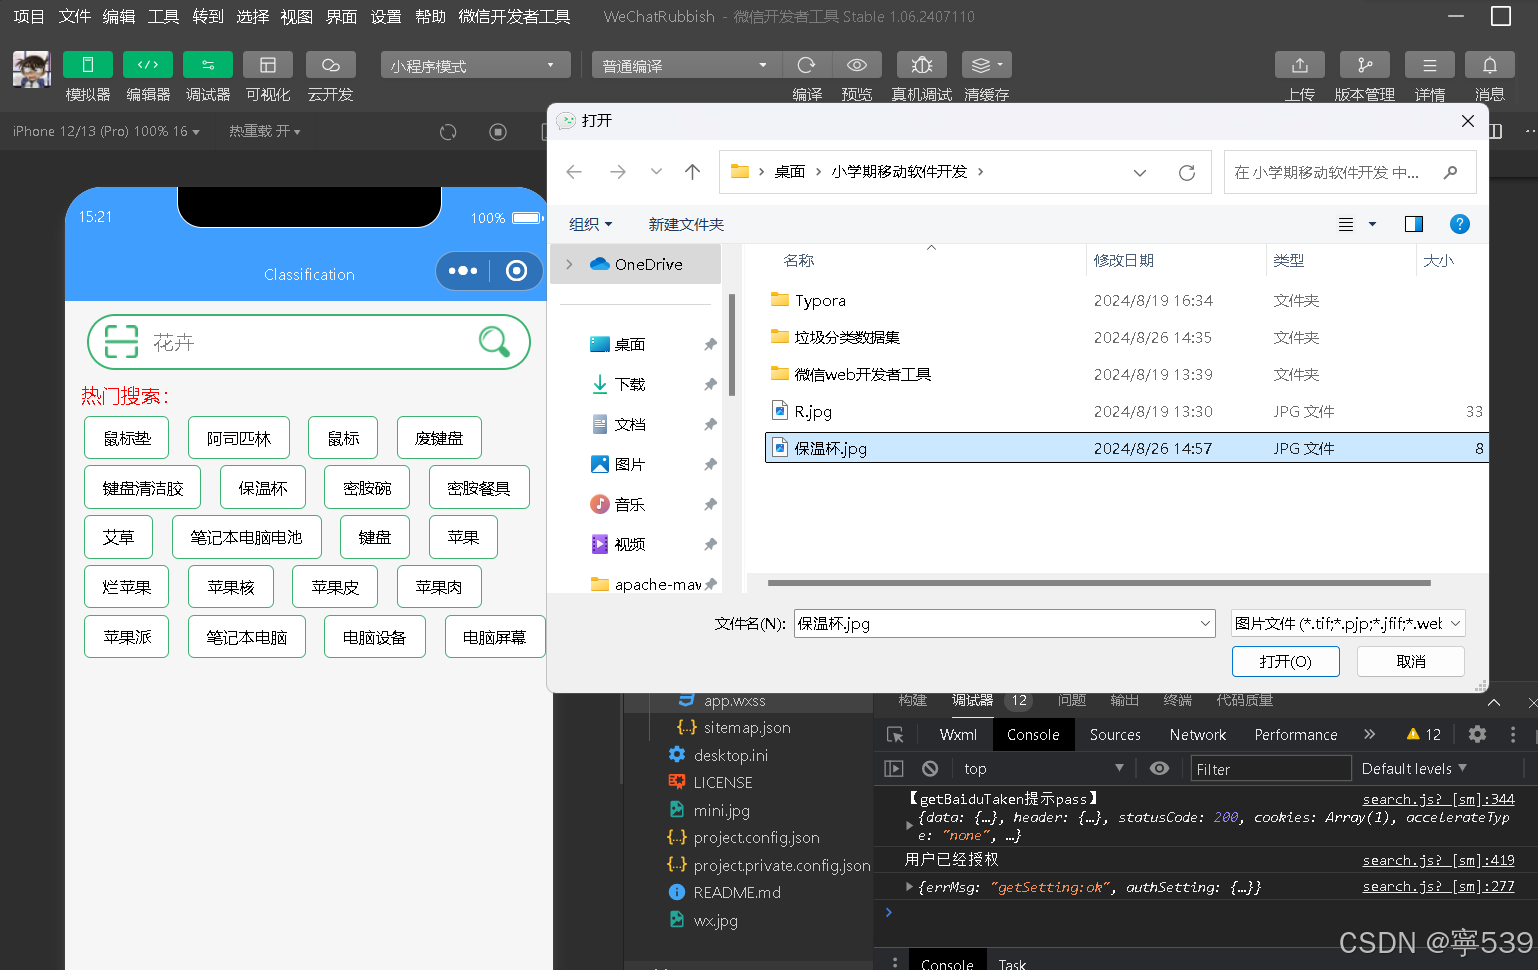Image resolution: width=1538 pixels, height=970 pixels.
Task: Tap the green search magnifier icon
Action: tap(495, 342)
